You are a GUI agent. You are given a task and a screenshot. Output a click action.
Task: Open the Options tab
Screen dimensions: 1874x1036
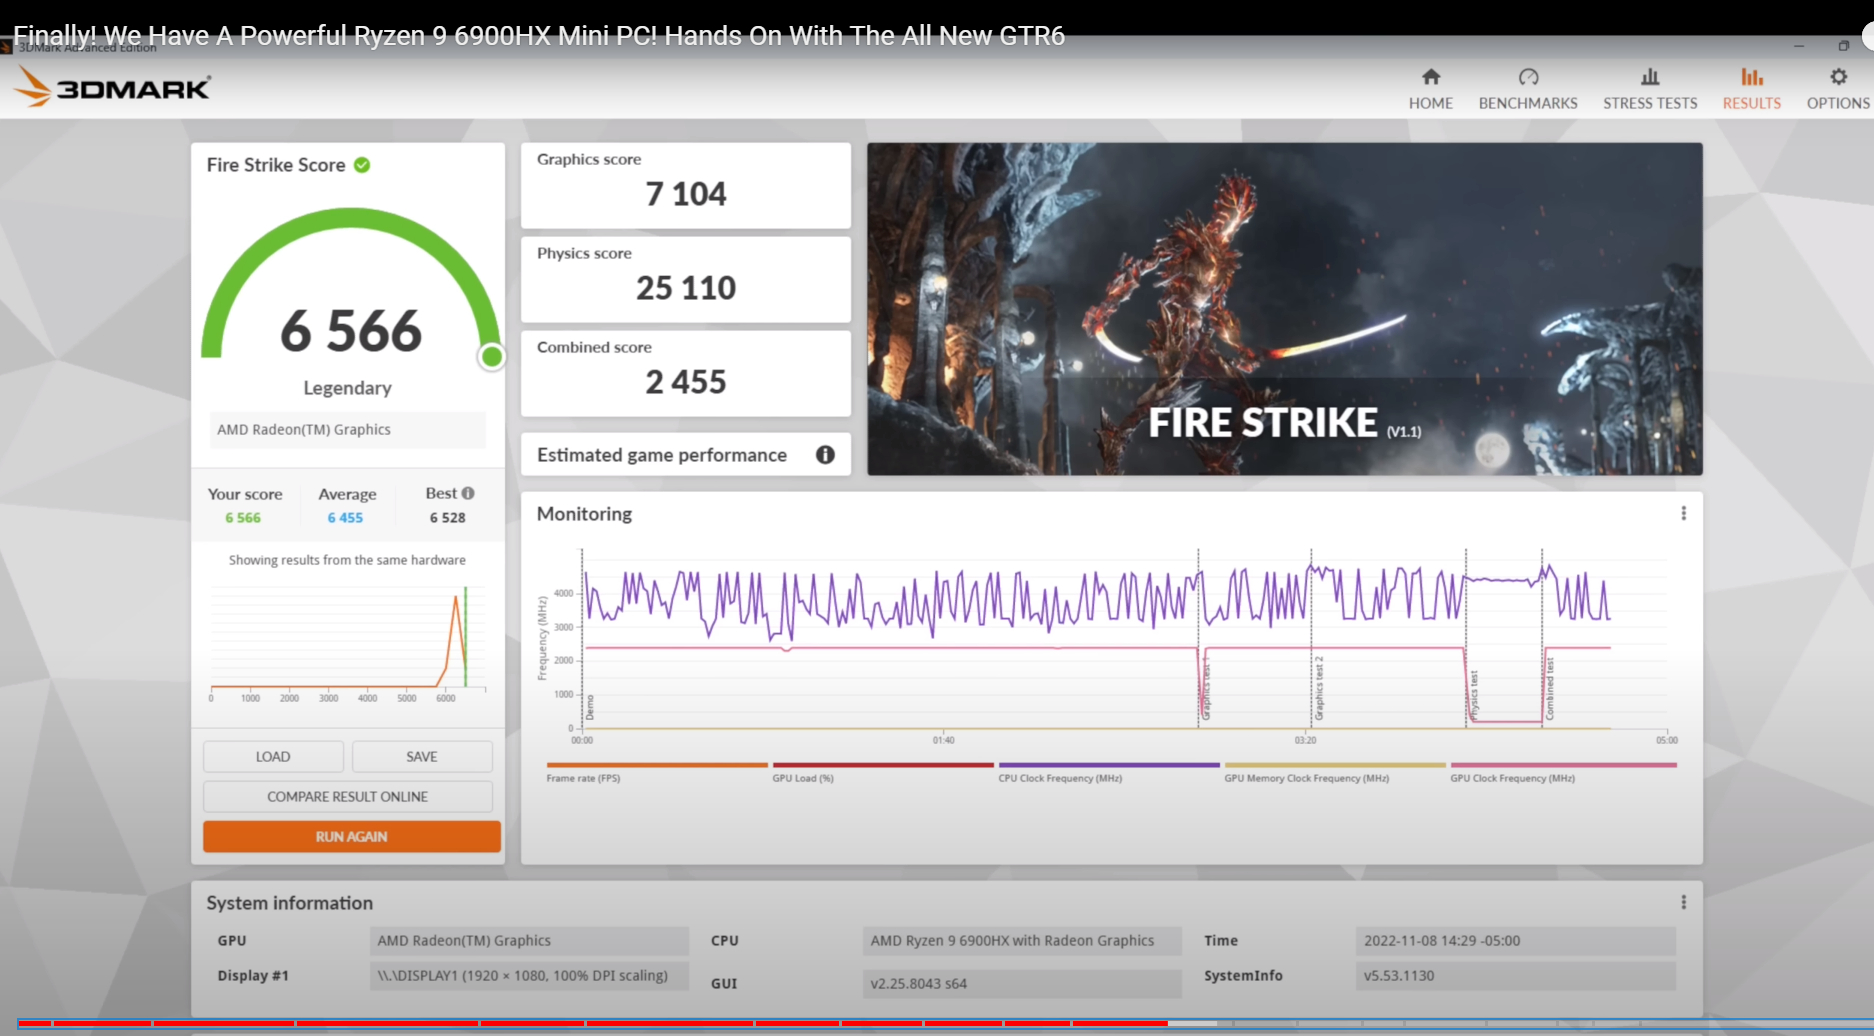pos(1838,89)
